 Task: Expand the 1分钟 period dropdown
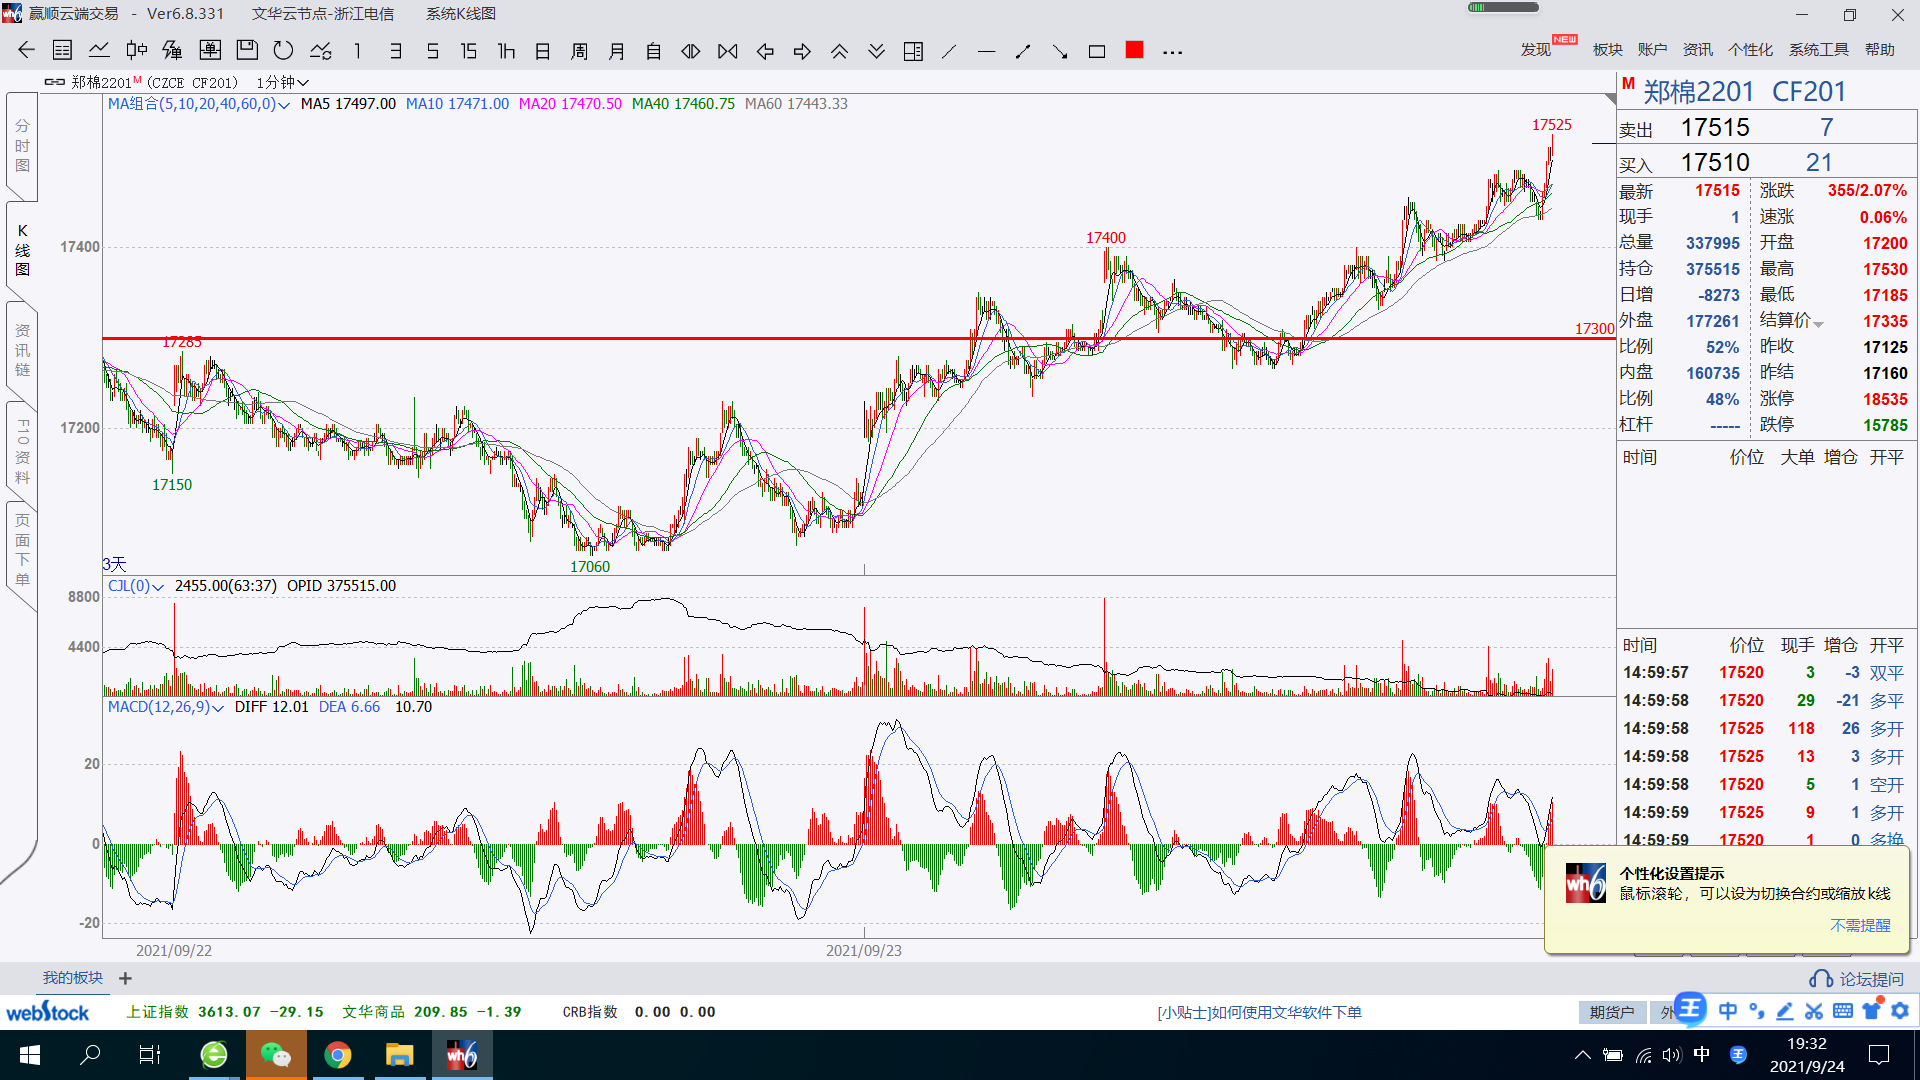click(x=283, y=82)
